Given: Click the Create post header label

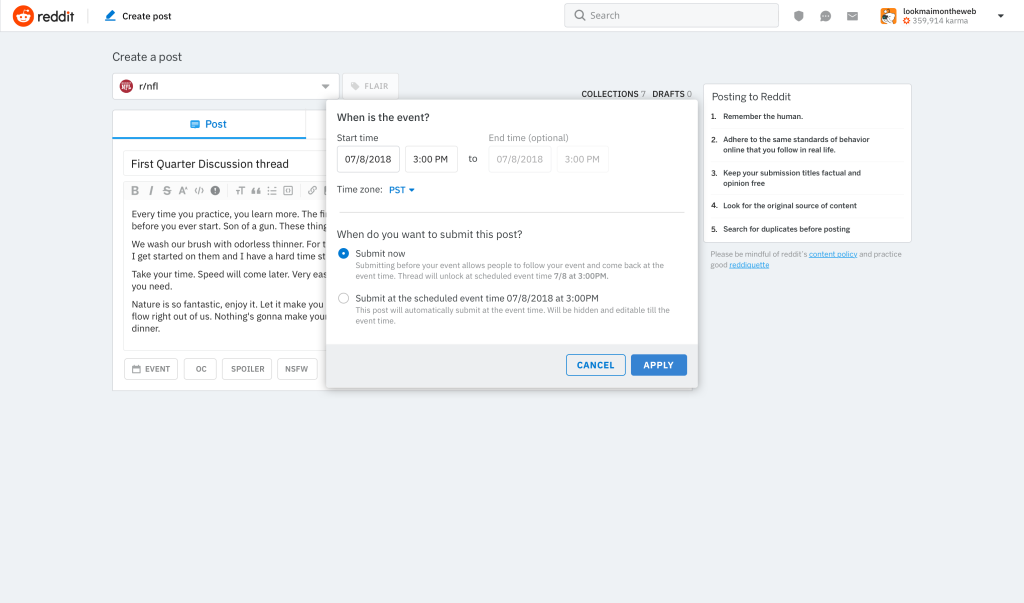Looking at the screenshot, I should tap(146, 16).
